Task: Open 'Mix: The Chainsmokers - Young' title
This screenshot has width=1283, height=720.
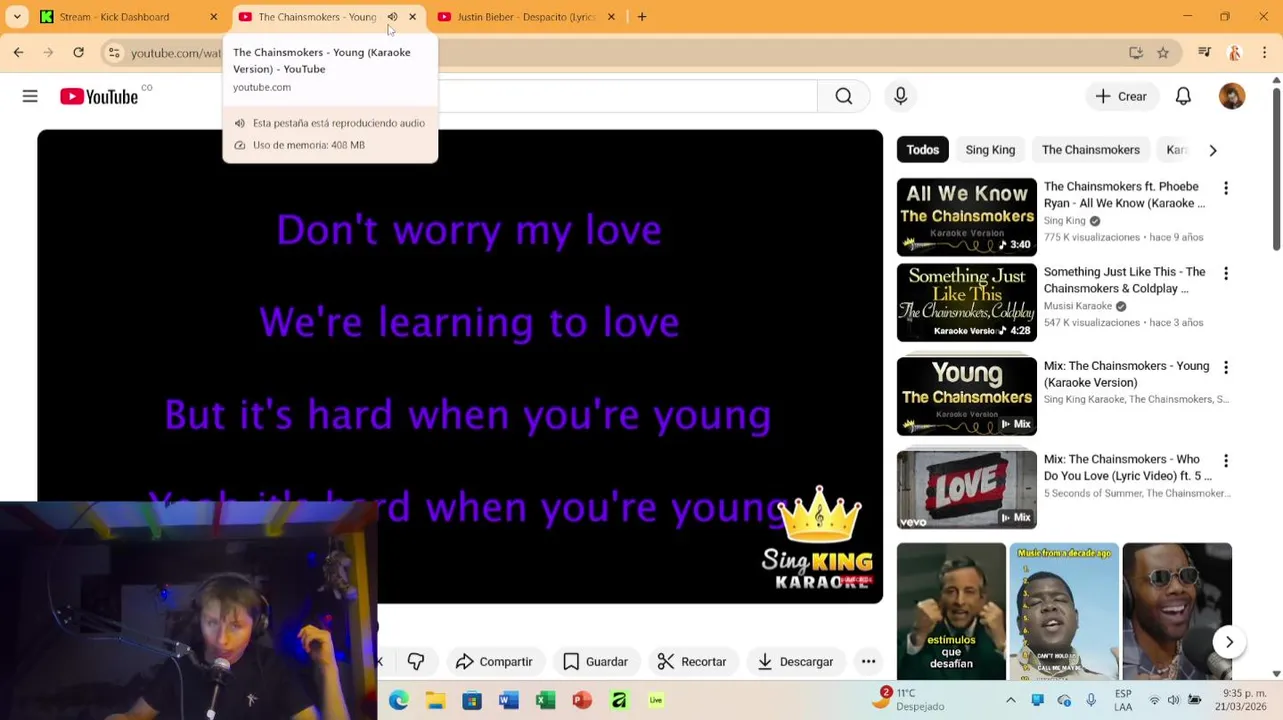Action: click(x=1126, y=374)
